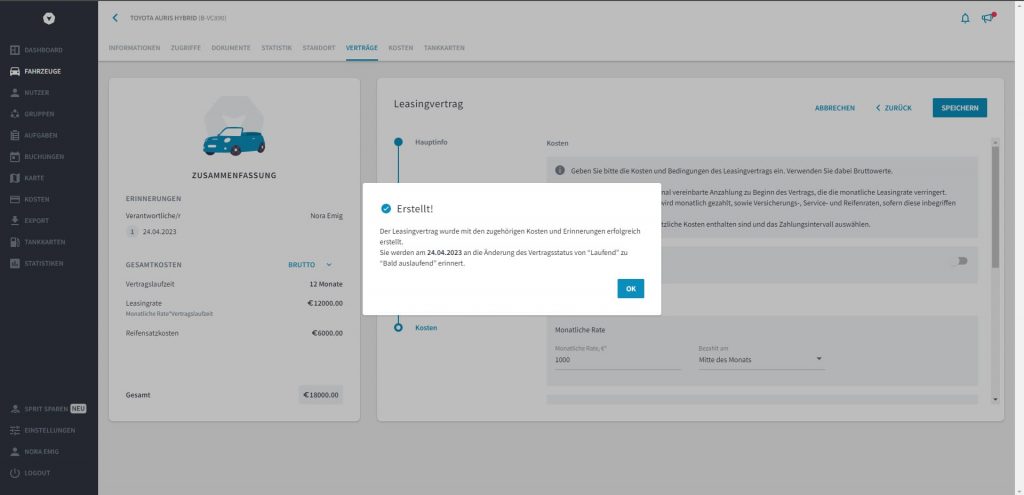Open Gruppen in the sidebar
1024x495 pixels.
point(32,114)
